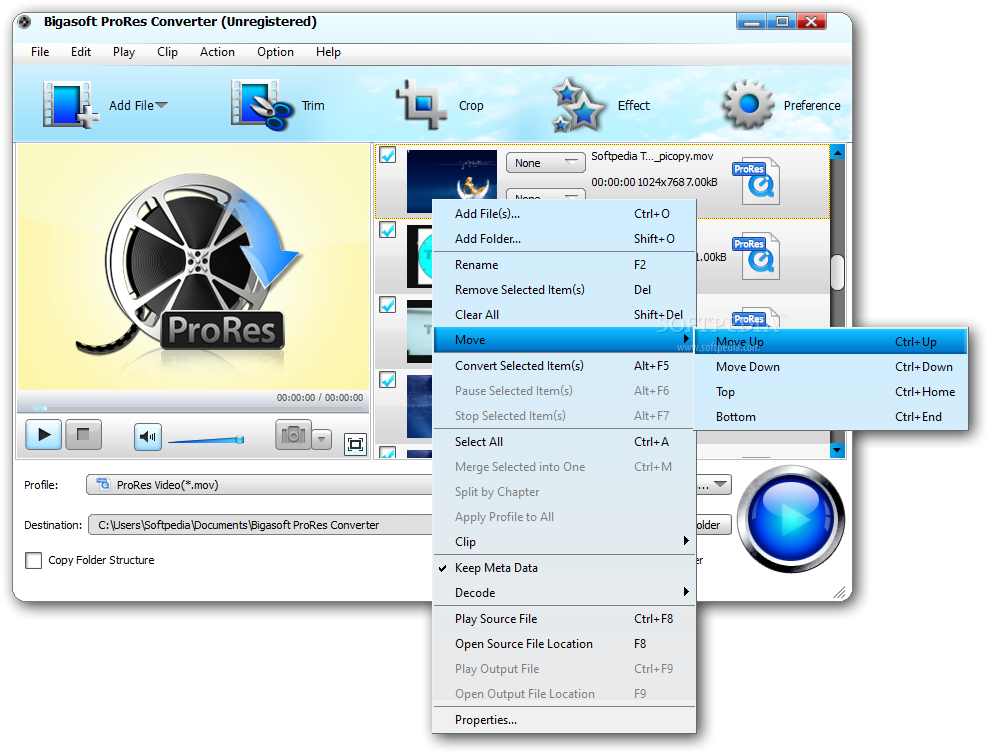This screenshot has height=754, width=989.
Task: Open the Profile combo box
Action: (259, 485)
